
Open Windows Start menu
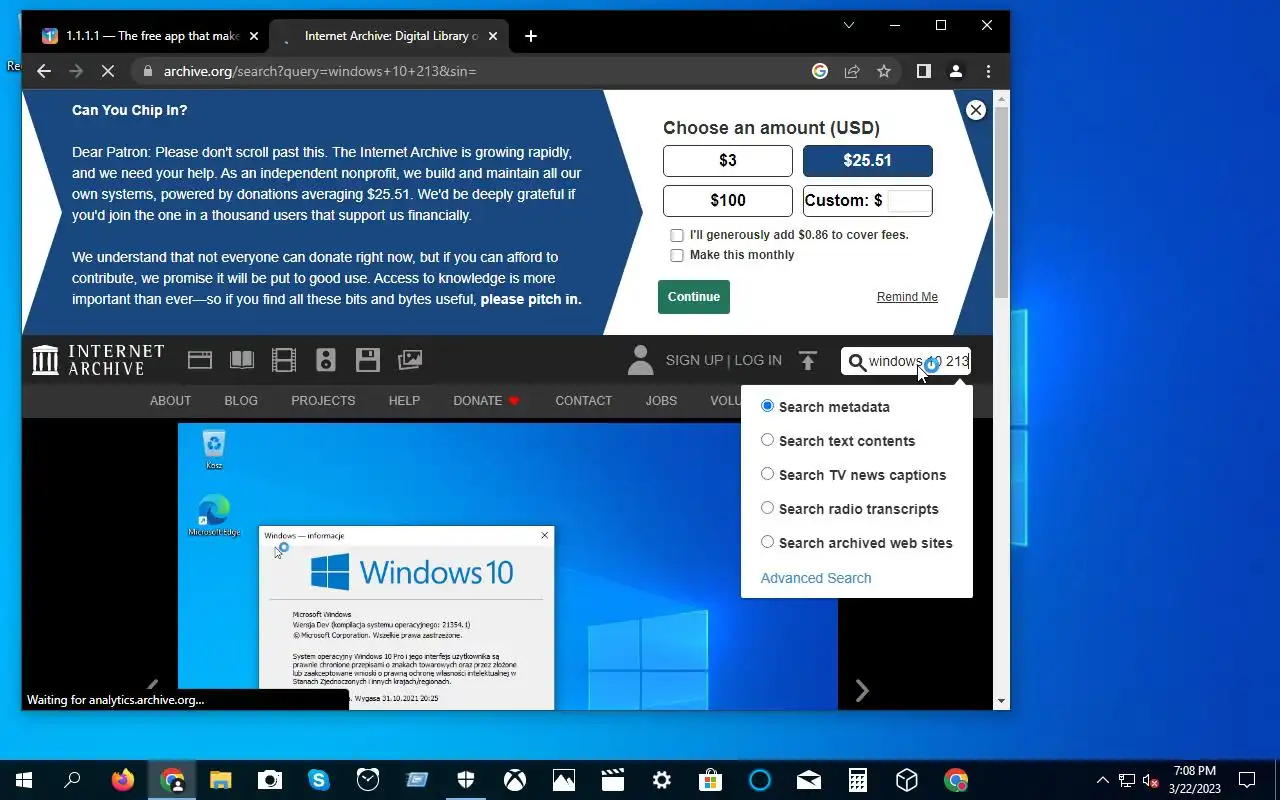[24, 780]
